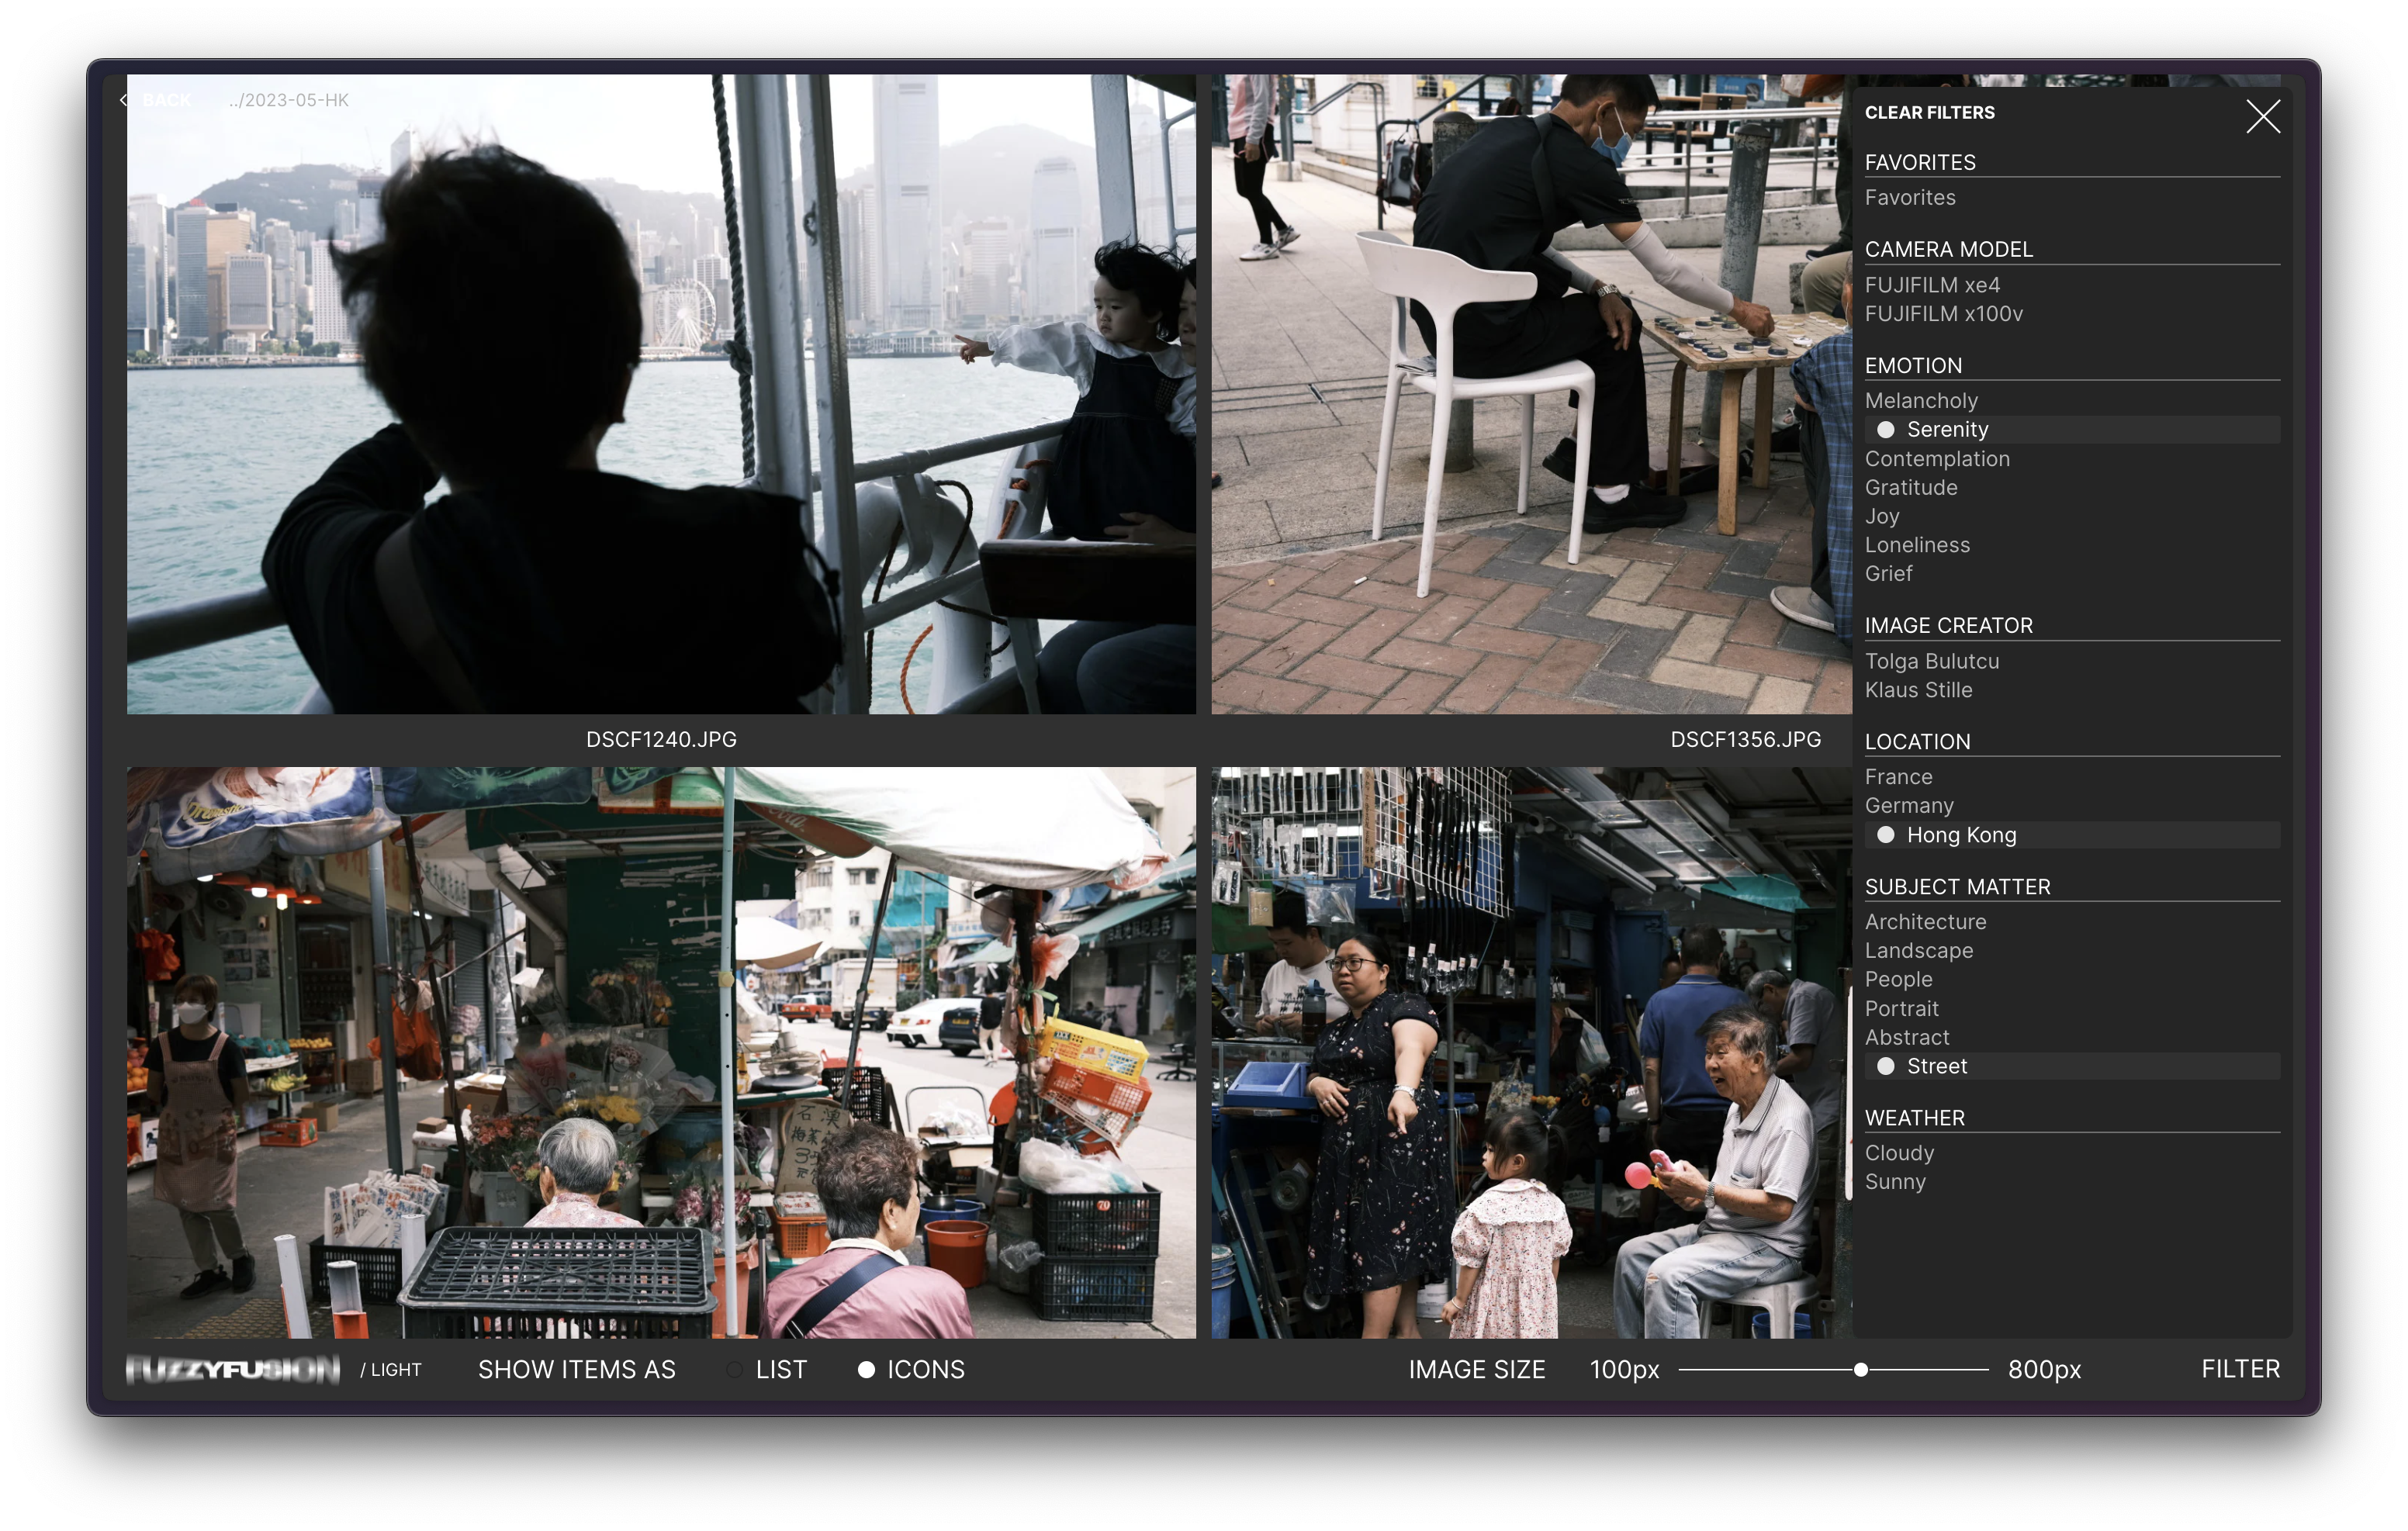The height and width of the screenshot is (1531, 2408).
Task: Open DSCF1240.JPG ferry photo thumbnail
Action: coord(660,394)
